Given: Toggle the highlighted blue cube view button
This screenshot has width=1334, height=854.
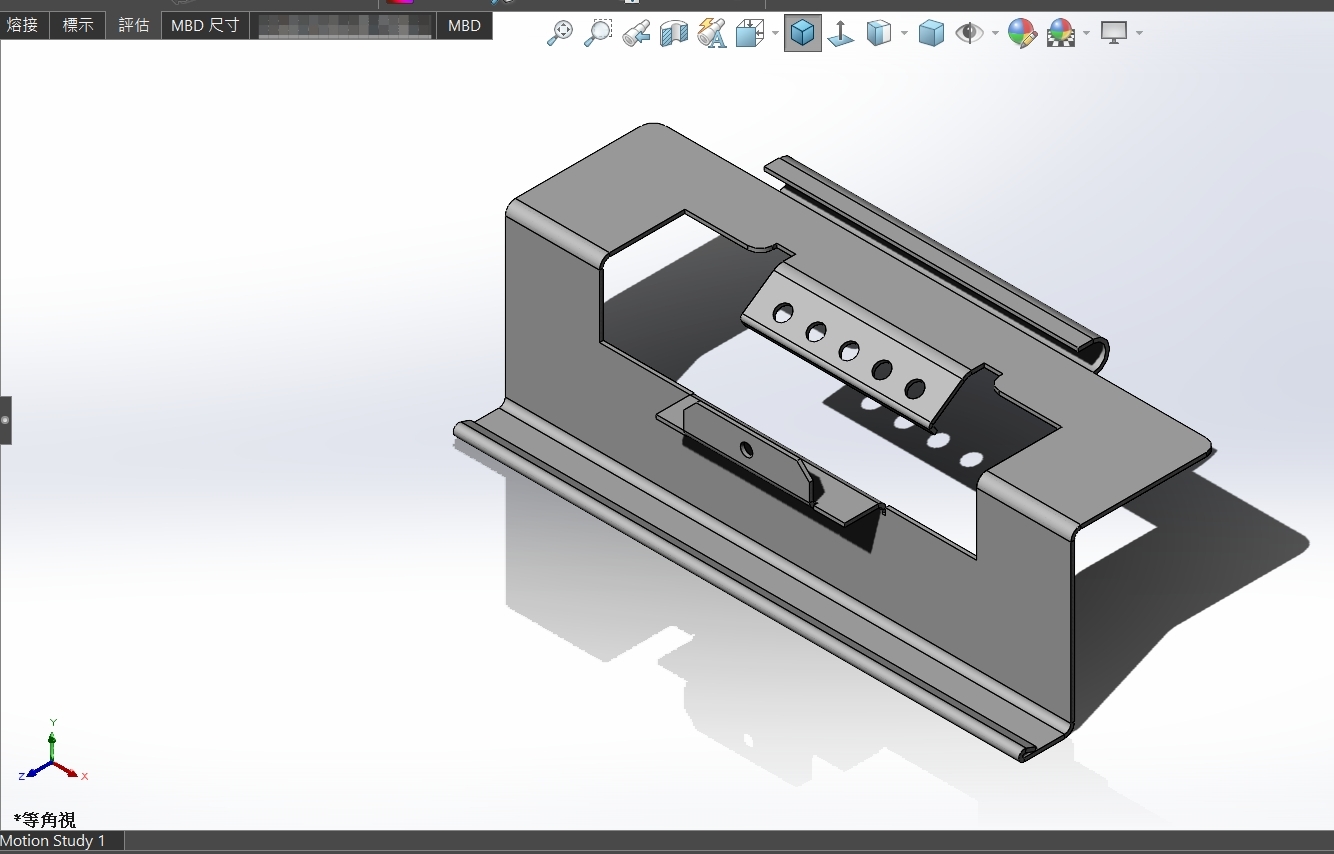Looking at the screenshot, I should [802, 34].
